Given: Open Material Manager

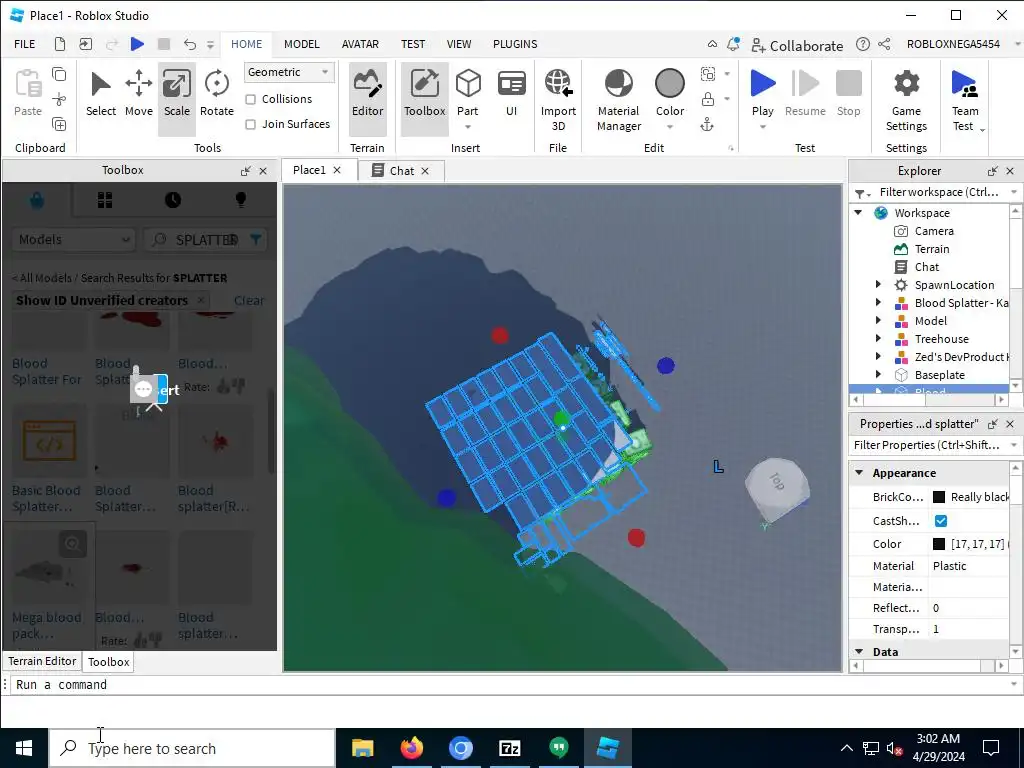Looking at the screenshot, I should point(618,100).
